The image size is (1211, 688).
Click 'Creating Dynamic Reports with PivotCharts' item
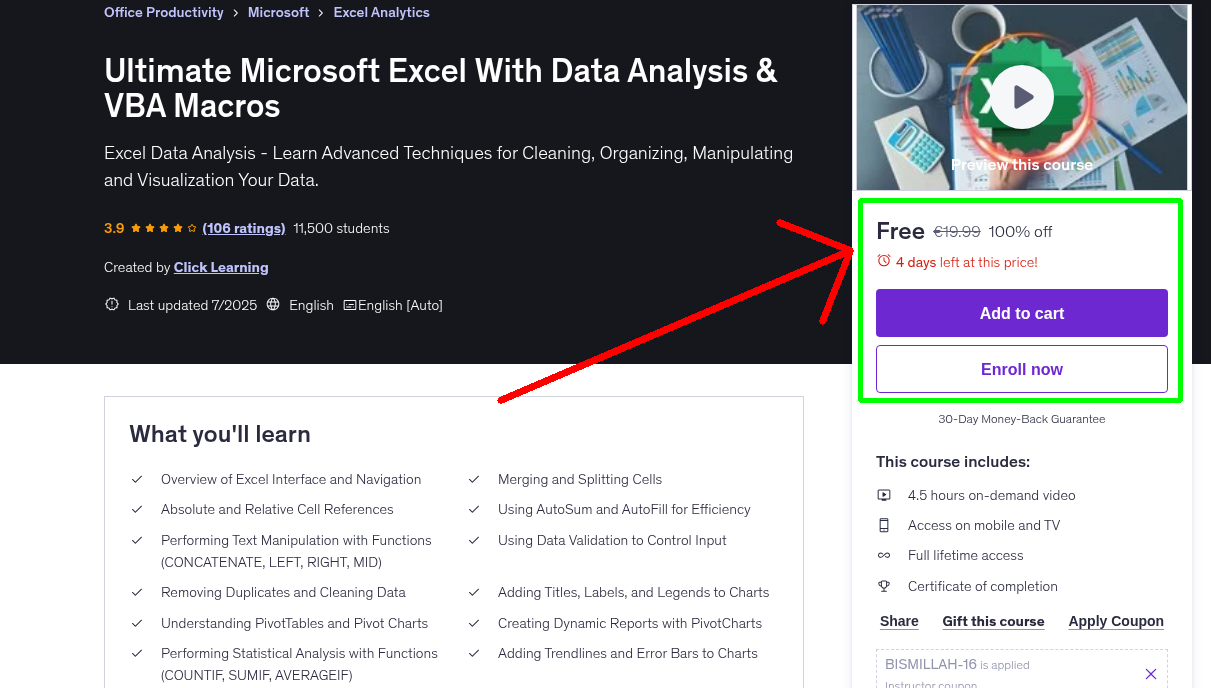(630, 623)
